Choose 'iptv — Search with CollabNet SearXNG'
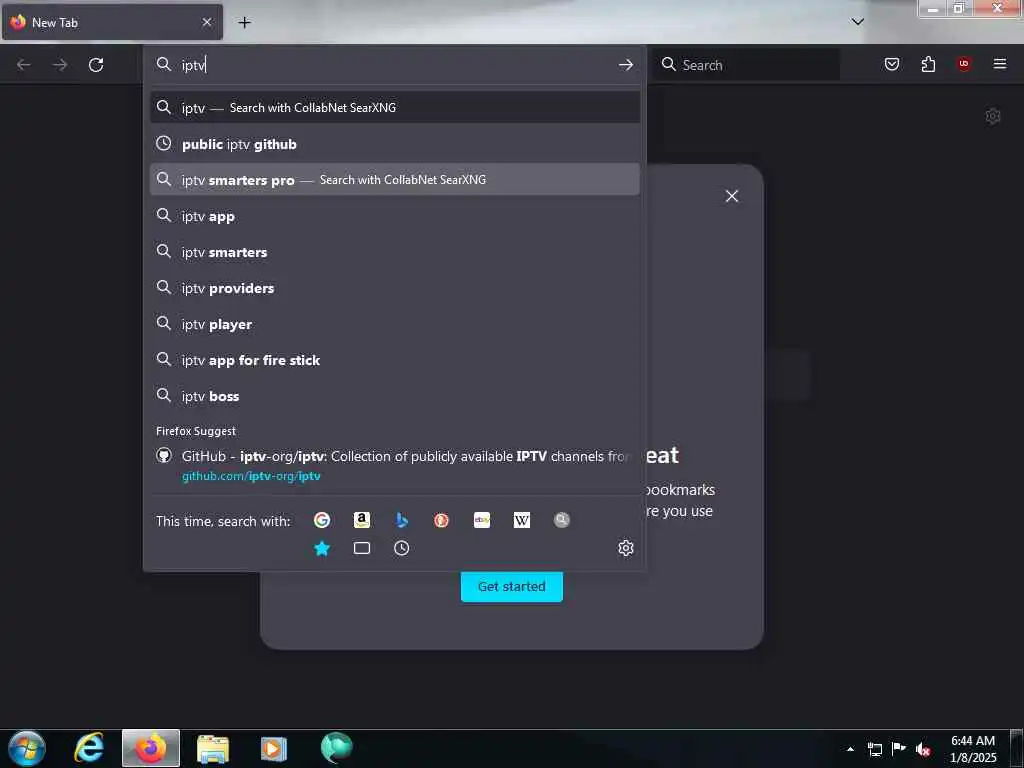This screenshot has width=1024, height=768. (x=394, y=107)
